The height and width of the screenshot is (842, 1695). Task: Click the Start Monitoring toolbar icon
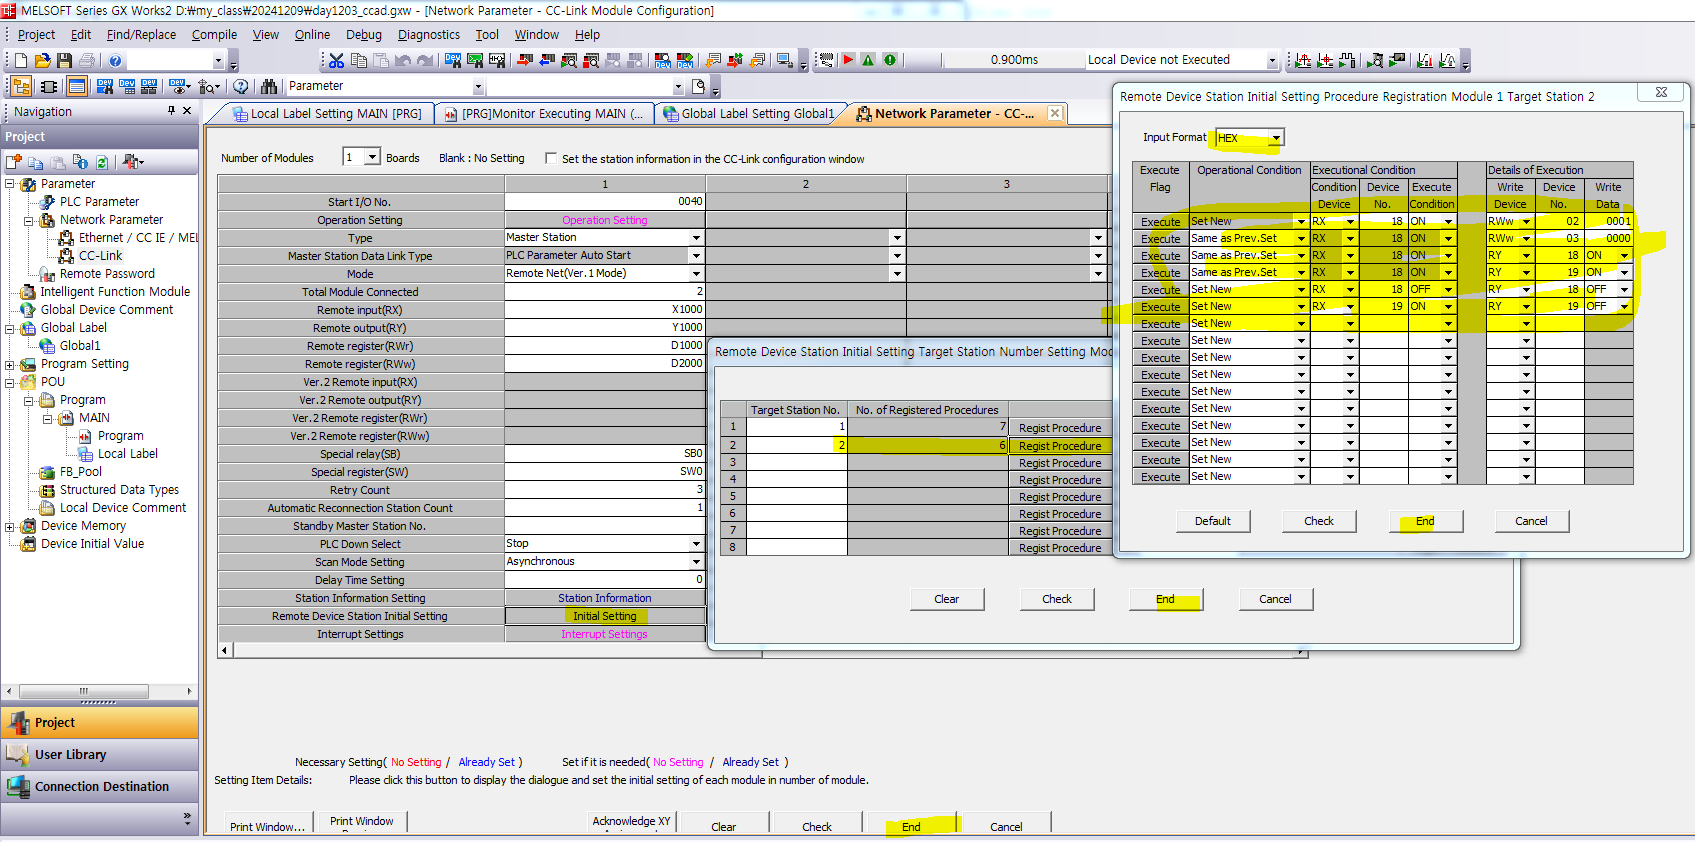click(x=569, y=60)
